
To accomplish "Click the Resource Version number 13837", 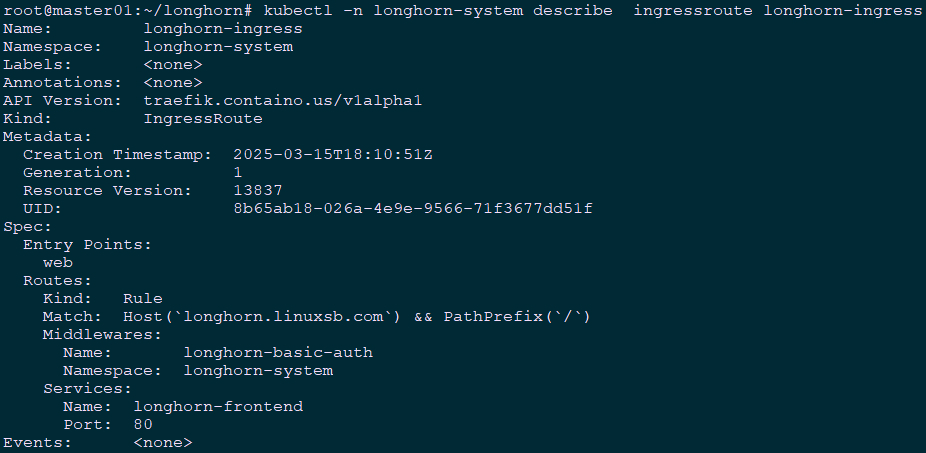I will coord(257,191).
